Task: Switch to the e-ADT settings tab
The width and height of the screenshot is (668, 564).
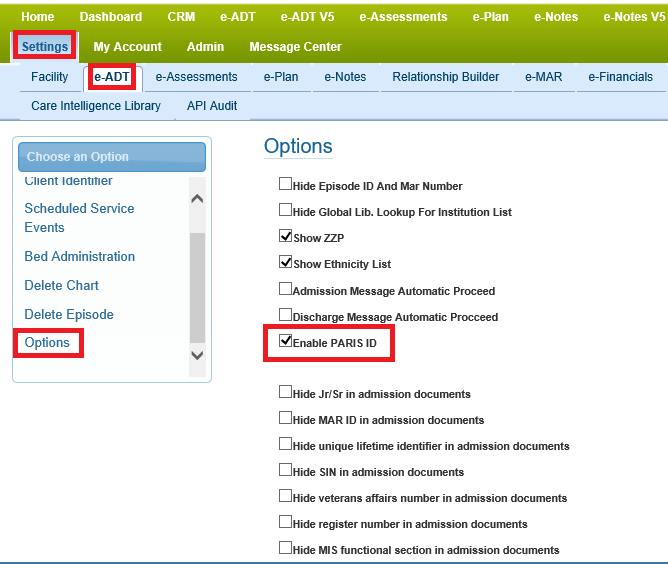Action: (x=111, y=77)
